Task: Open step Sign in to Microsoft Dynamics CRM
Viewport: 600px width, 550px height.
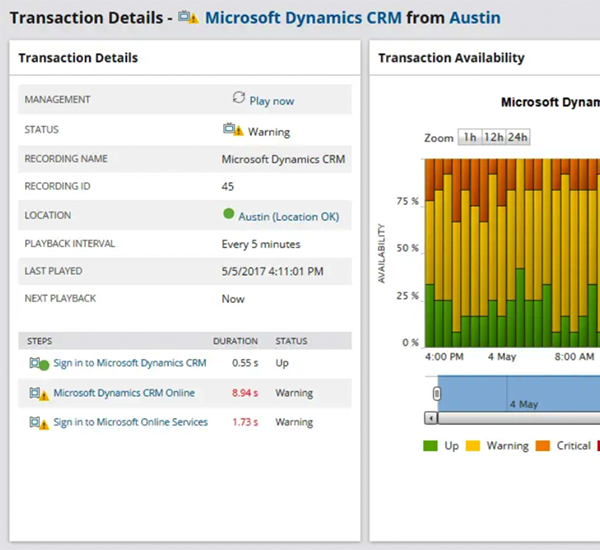Action: coord(130,363)
